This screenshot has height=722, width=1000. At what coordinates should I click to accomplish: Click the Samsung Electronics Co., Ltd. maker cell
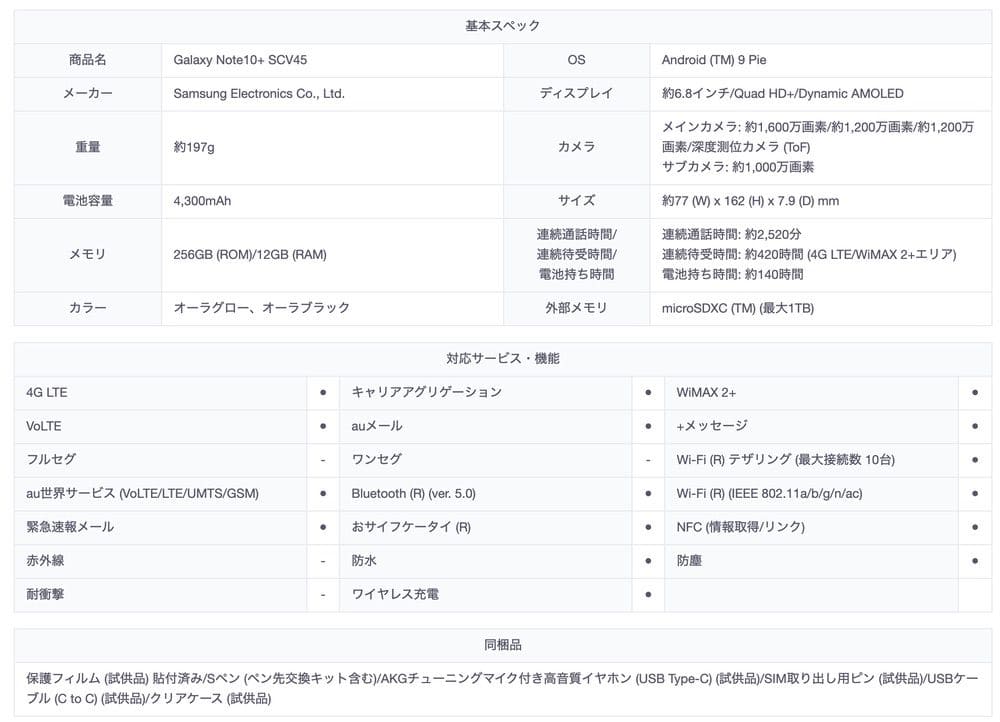pyautogui.click(x=259, y=94)
